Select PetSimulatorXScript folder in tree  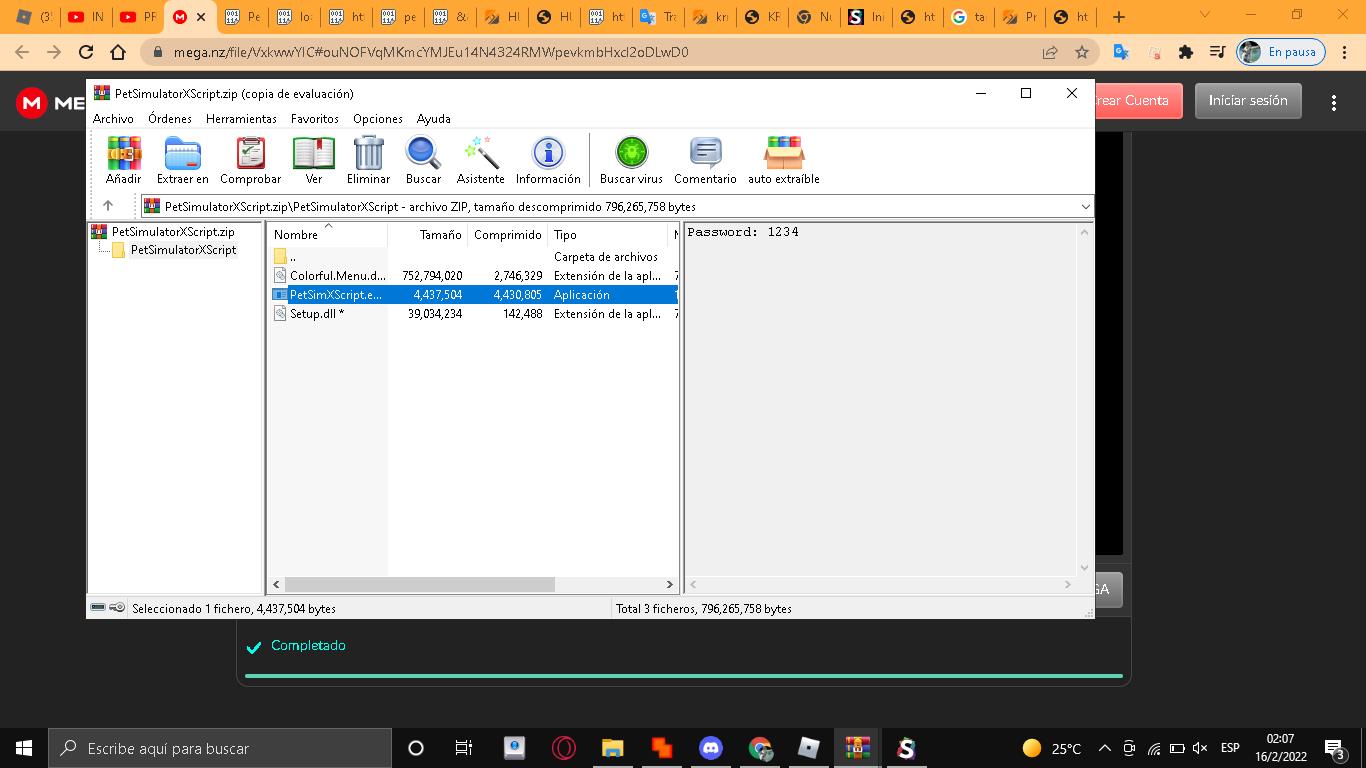pos(183,250)
